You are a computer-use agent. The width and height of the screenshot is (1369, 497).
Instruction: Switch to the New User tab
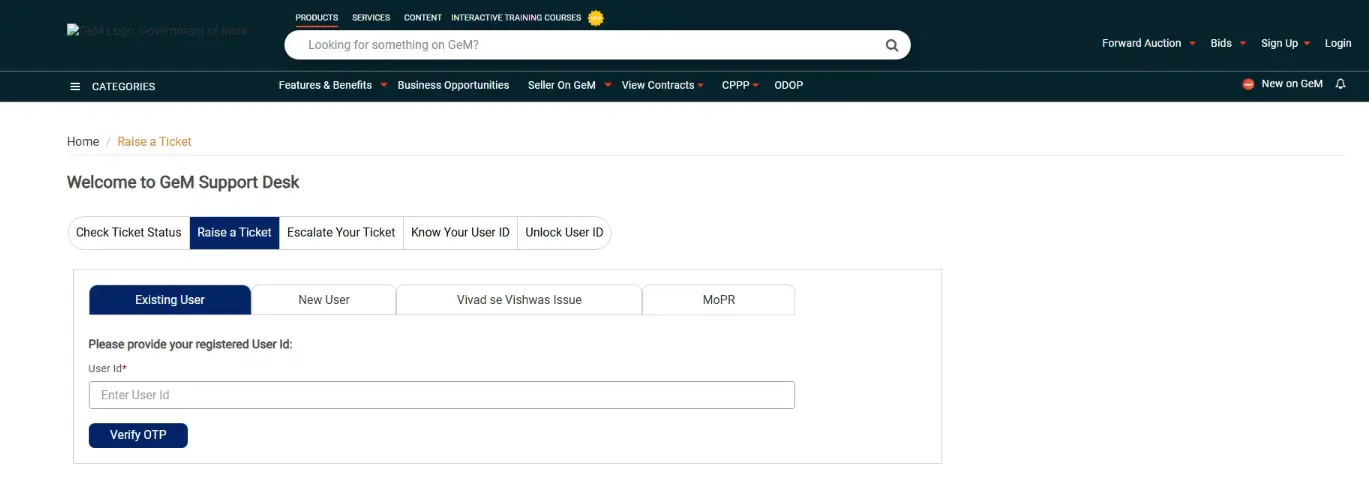pyautogui.click(x=324, y=300)
